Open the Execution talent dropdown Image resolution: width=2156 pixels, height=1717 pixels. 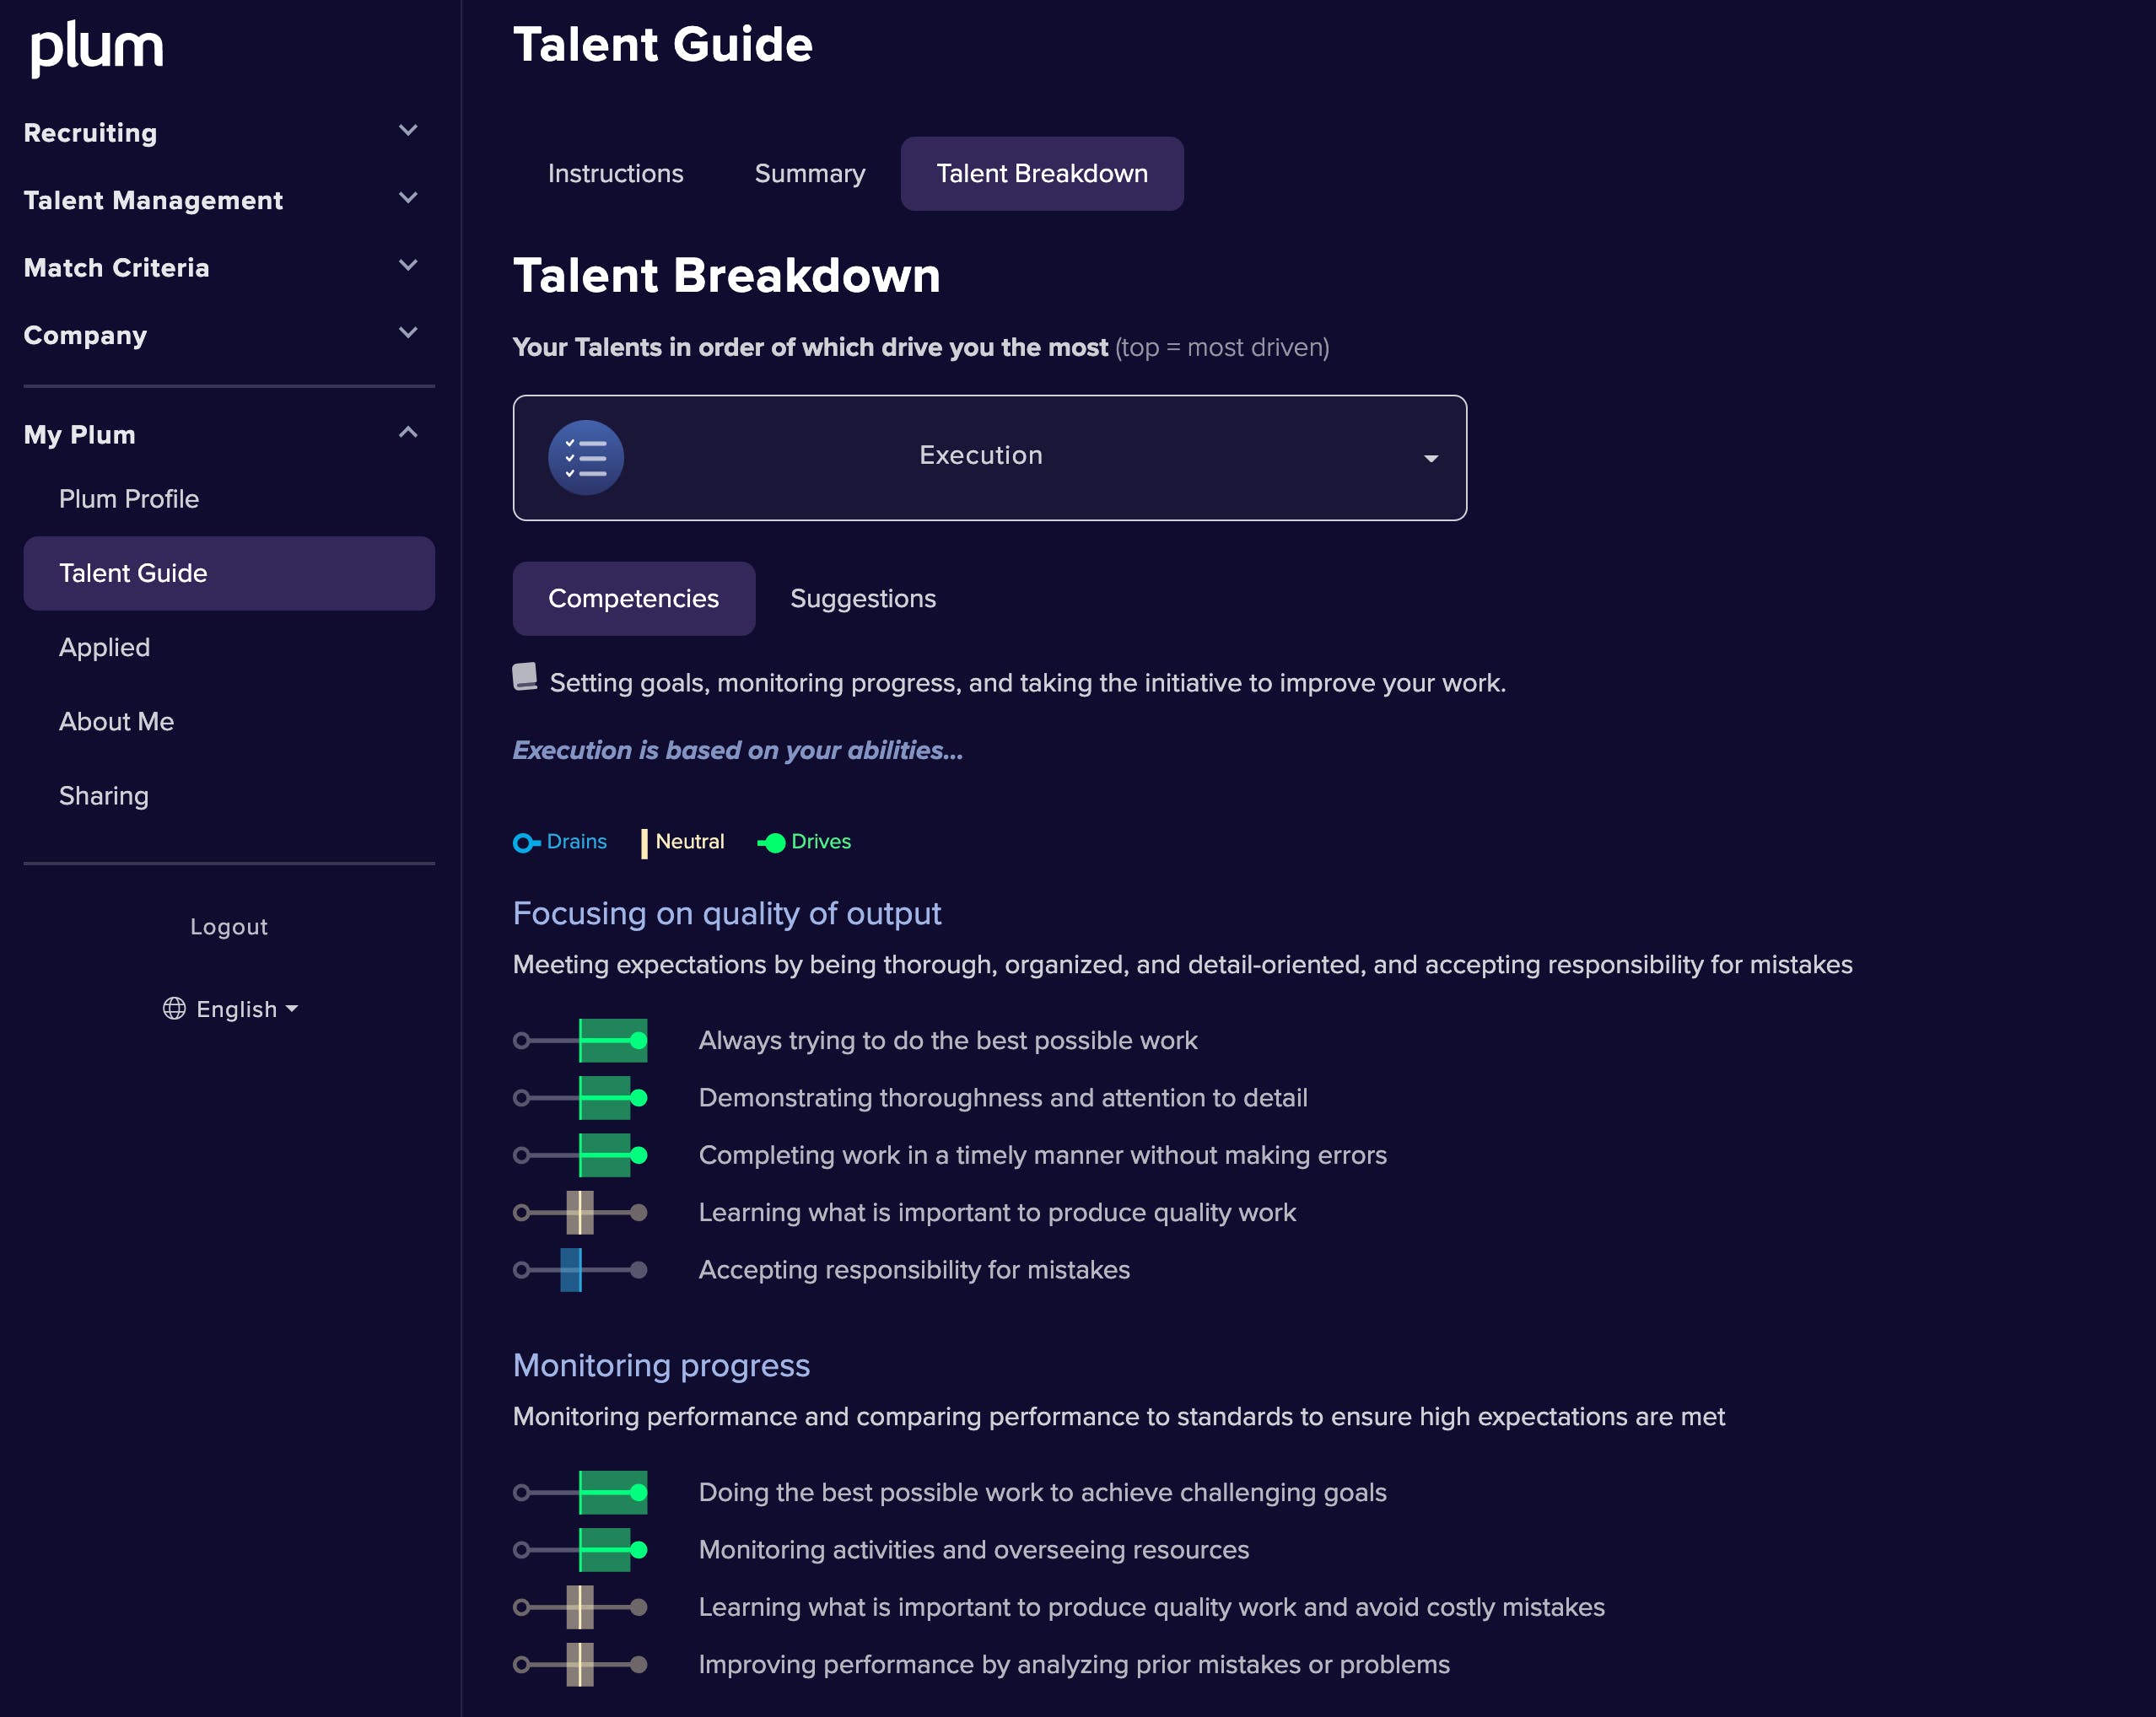[990, 458]
